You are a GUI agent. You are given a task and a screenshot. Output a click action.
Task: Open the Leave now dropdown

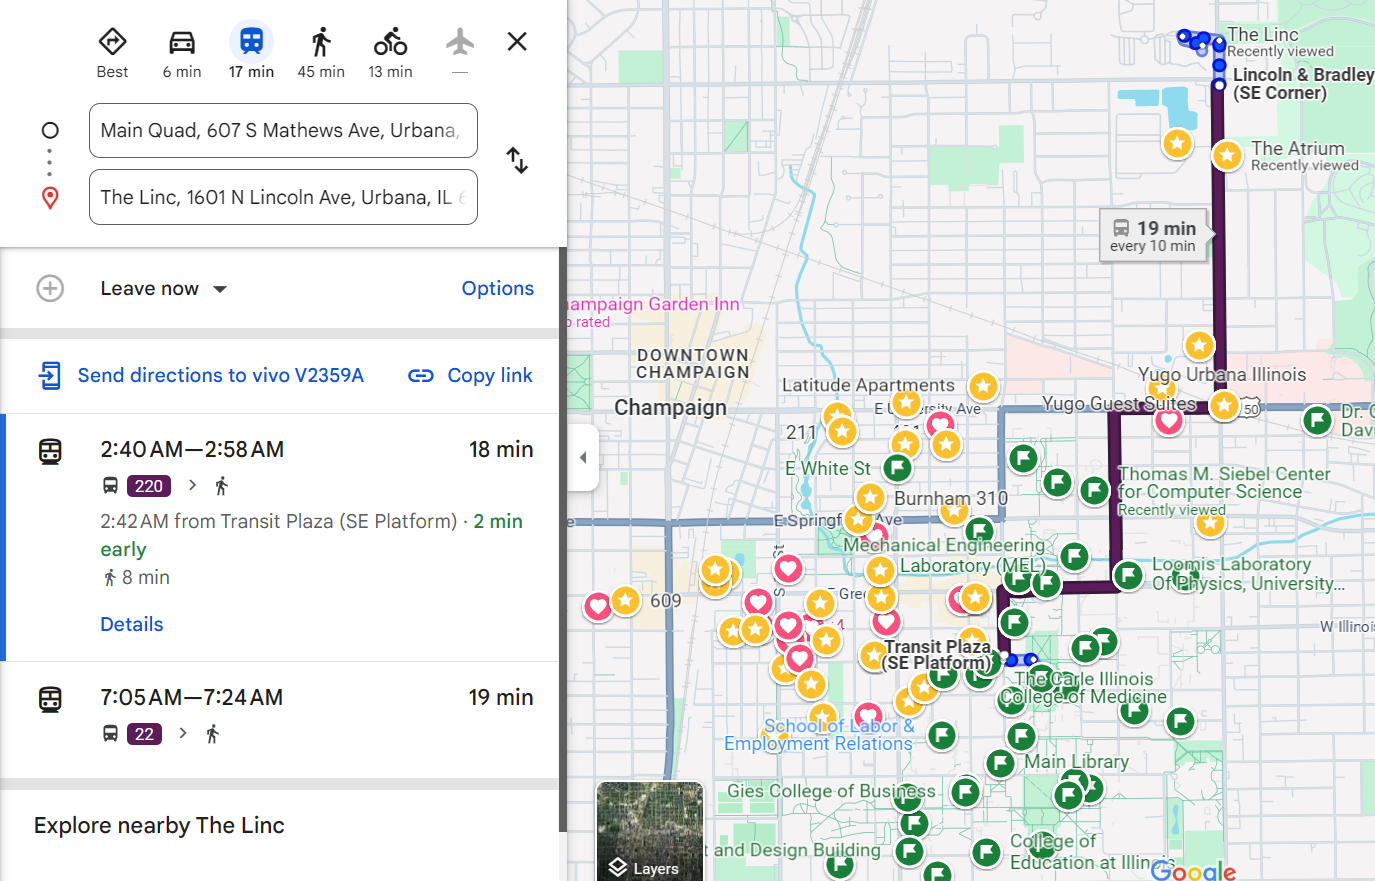pos(164,289)
